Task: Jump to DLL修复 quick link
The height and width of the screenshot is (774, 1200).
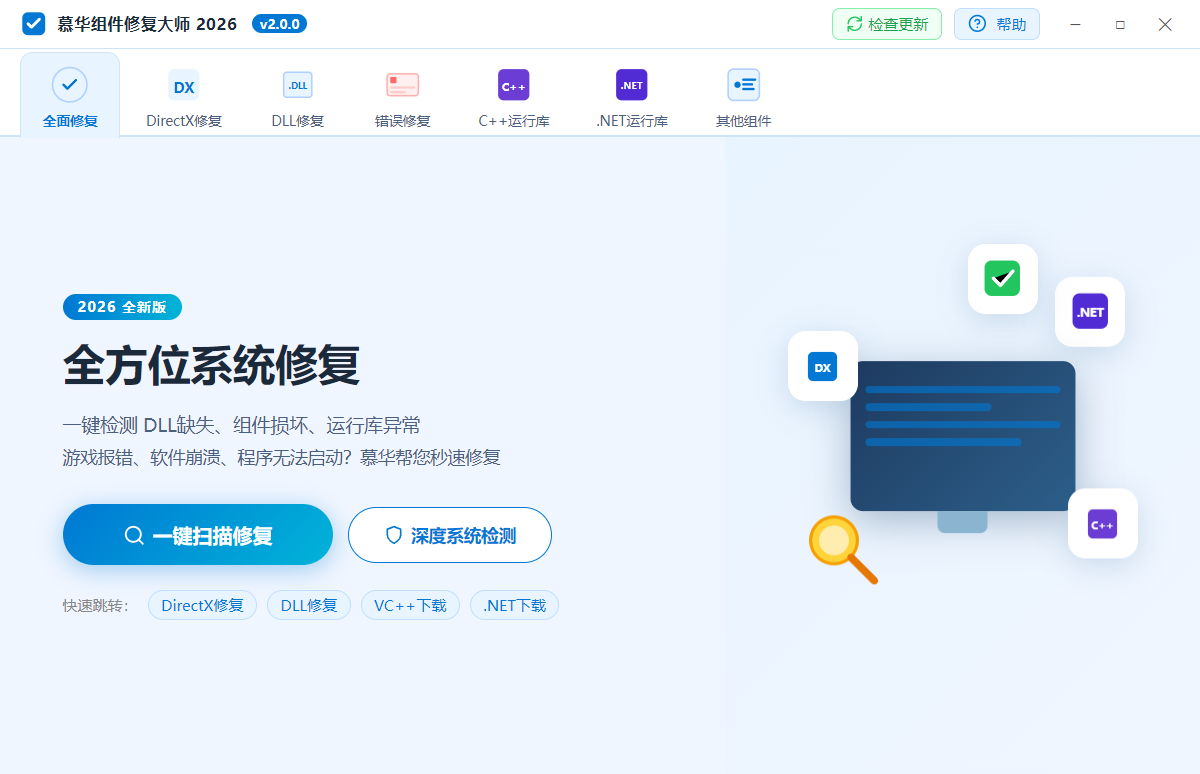Action: coord(309,605)
